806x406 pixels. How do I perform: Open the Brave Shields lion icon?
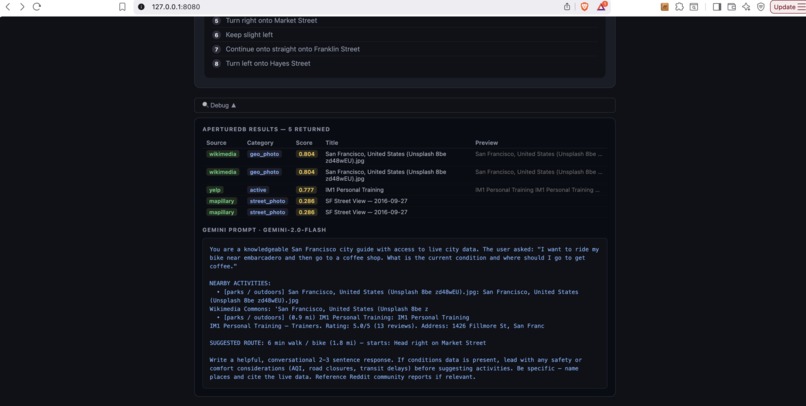coord(584,7)
